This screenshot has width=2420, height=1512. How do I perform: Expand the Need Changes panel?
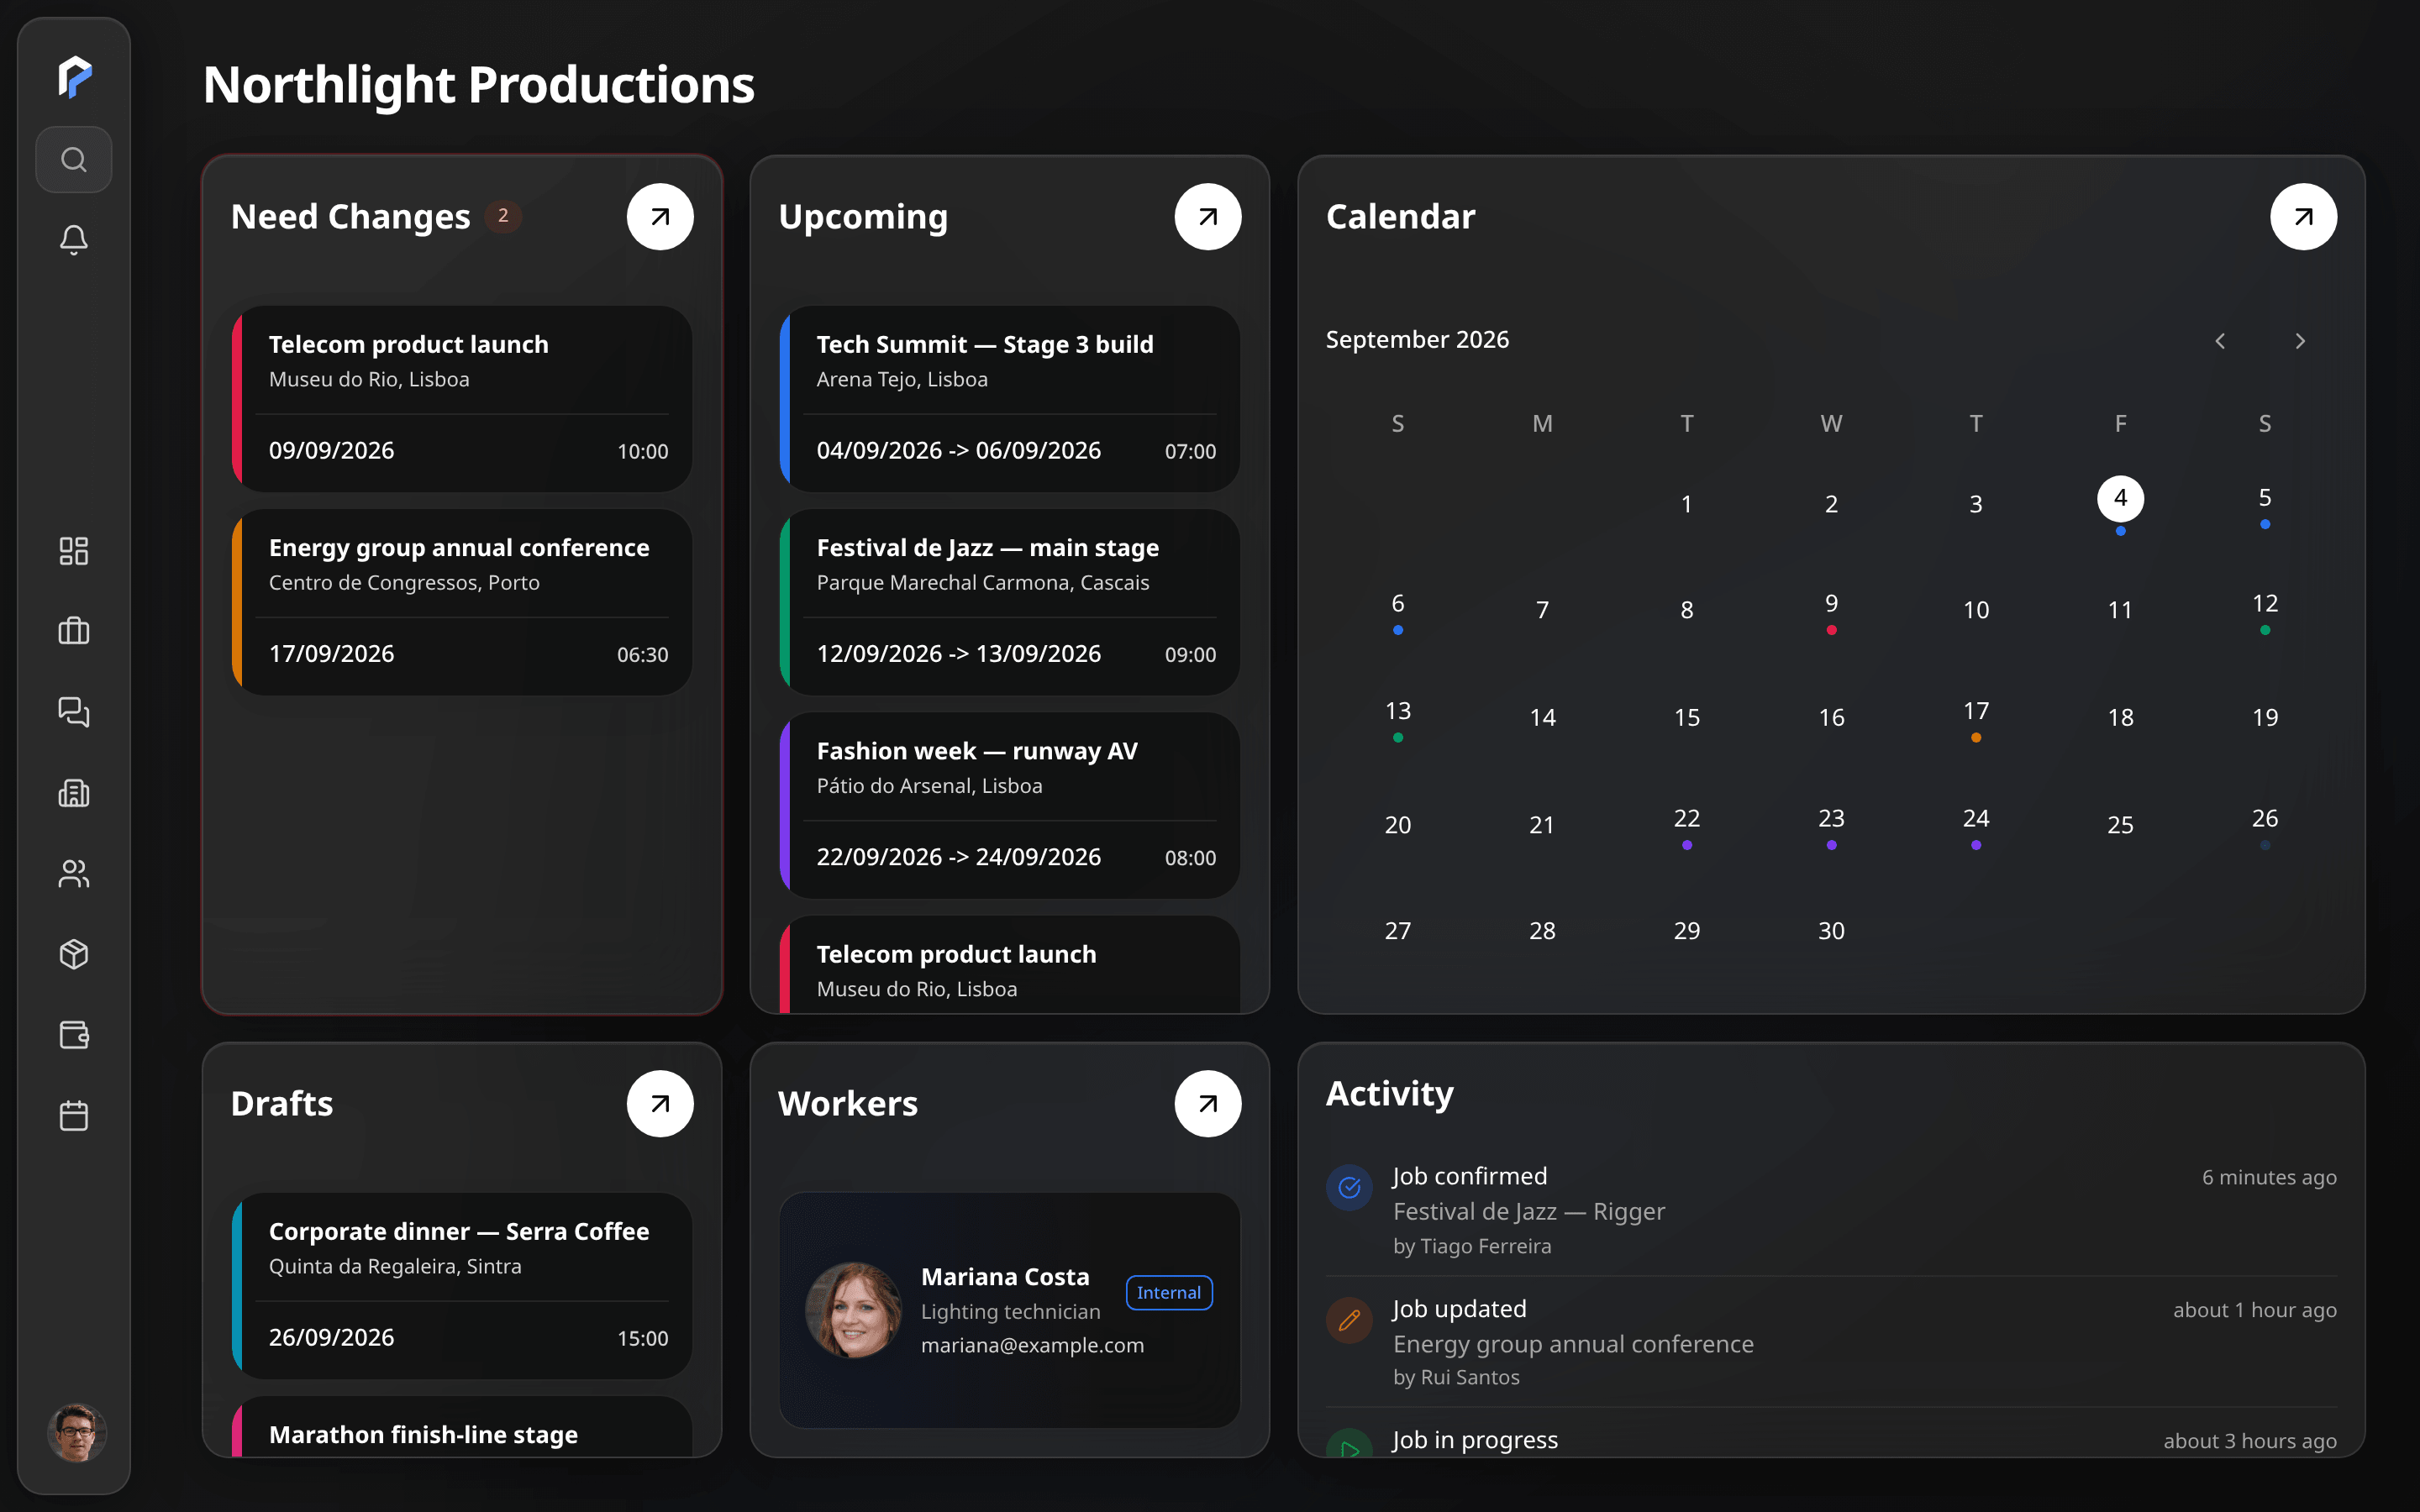point(660,217)
